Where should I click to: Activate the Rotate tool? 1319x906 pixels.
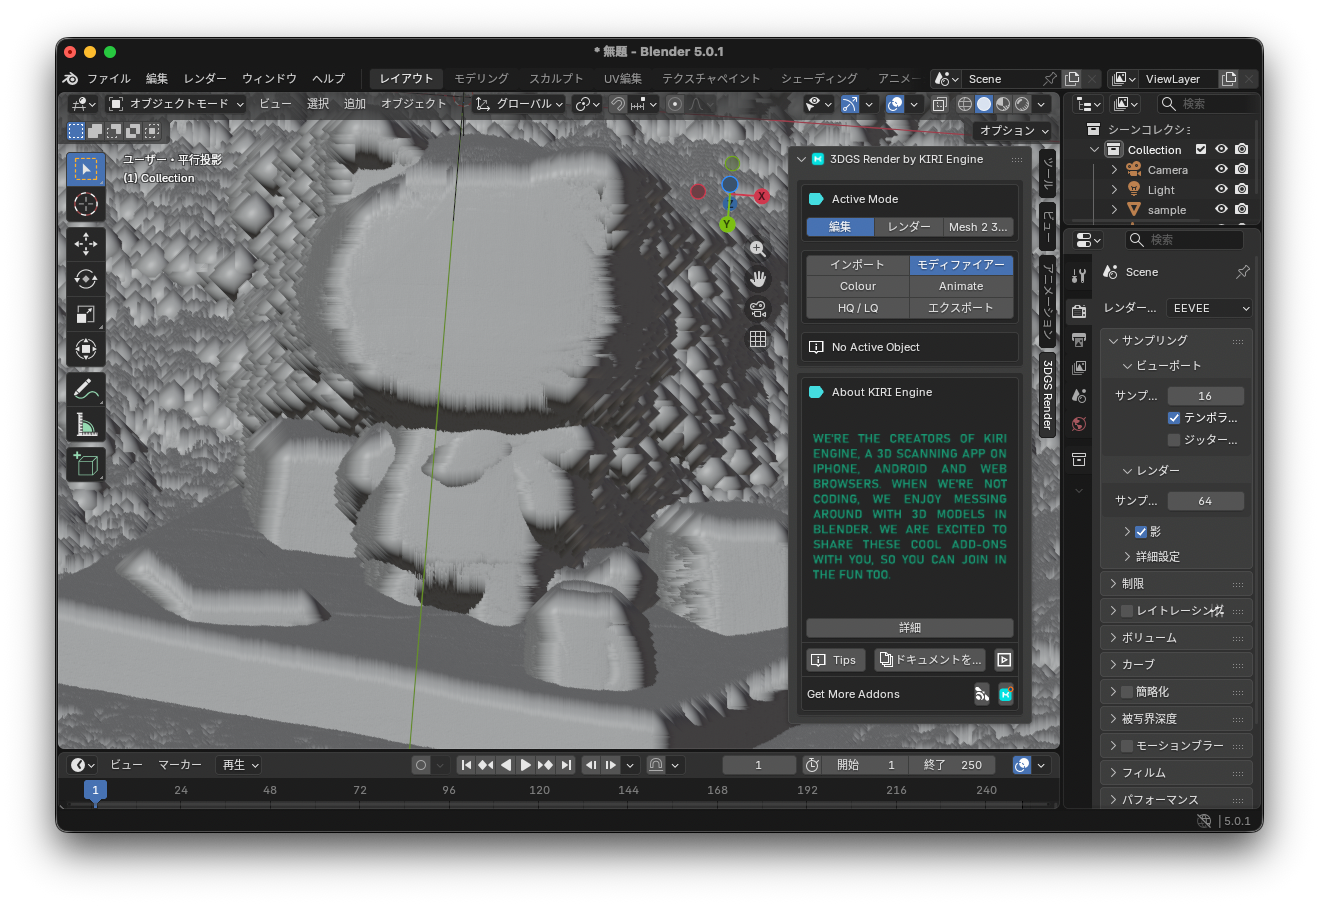[85, 279]
